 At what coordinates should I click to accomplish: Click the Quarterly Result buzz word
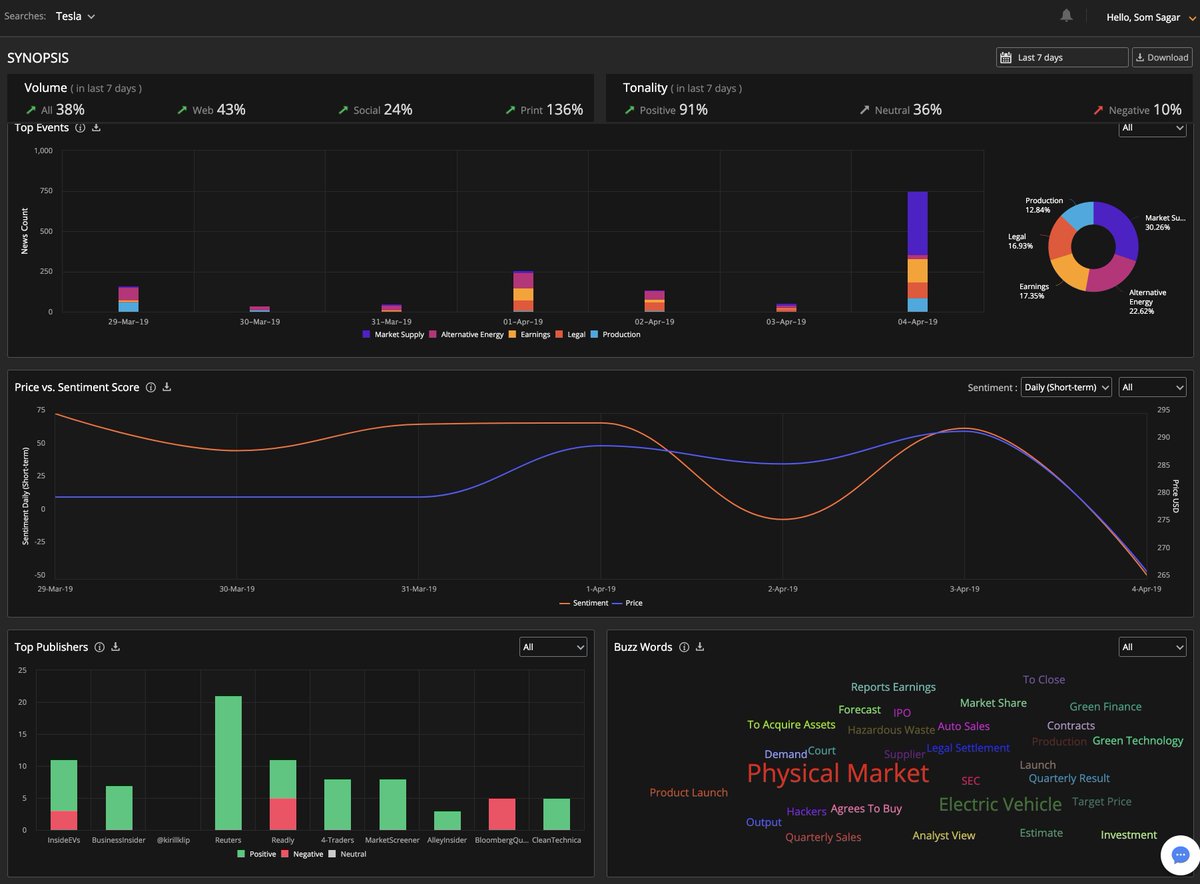tap(1069, 778)
